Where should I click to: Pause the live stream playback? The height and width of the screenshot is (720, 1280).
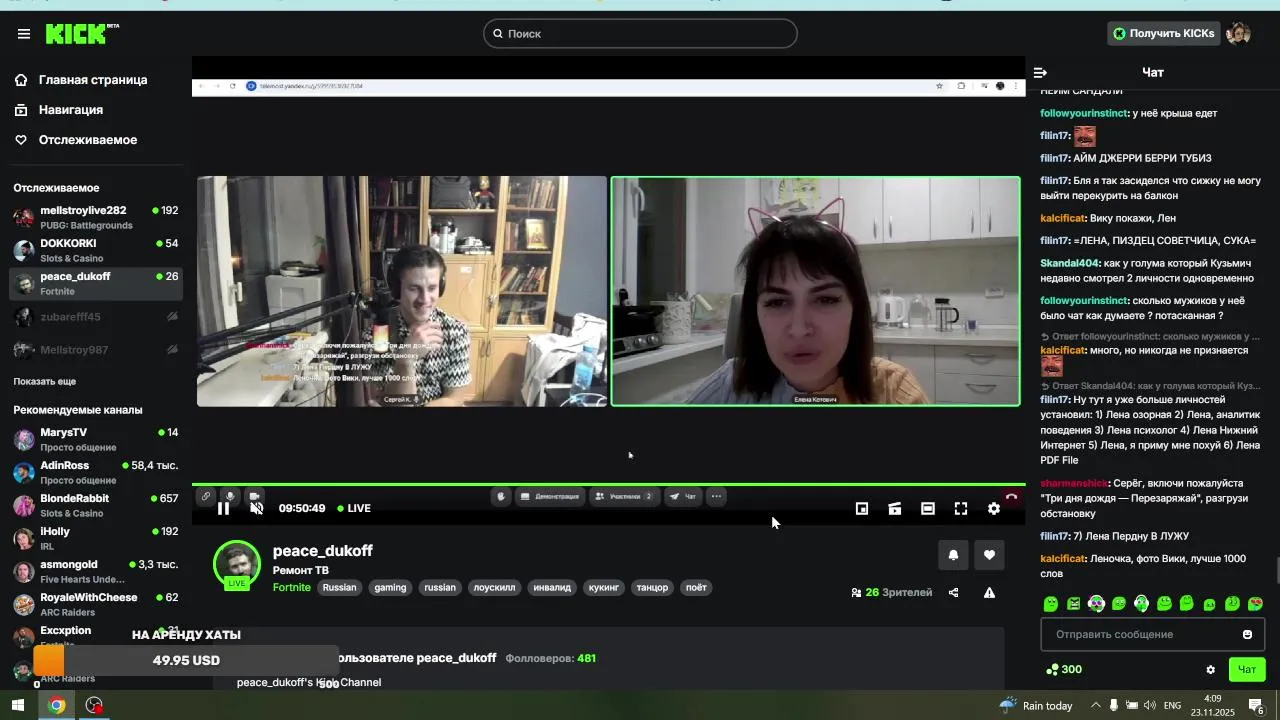point(223,508)
